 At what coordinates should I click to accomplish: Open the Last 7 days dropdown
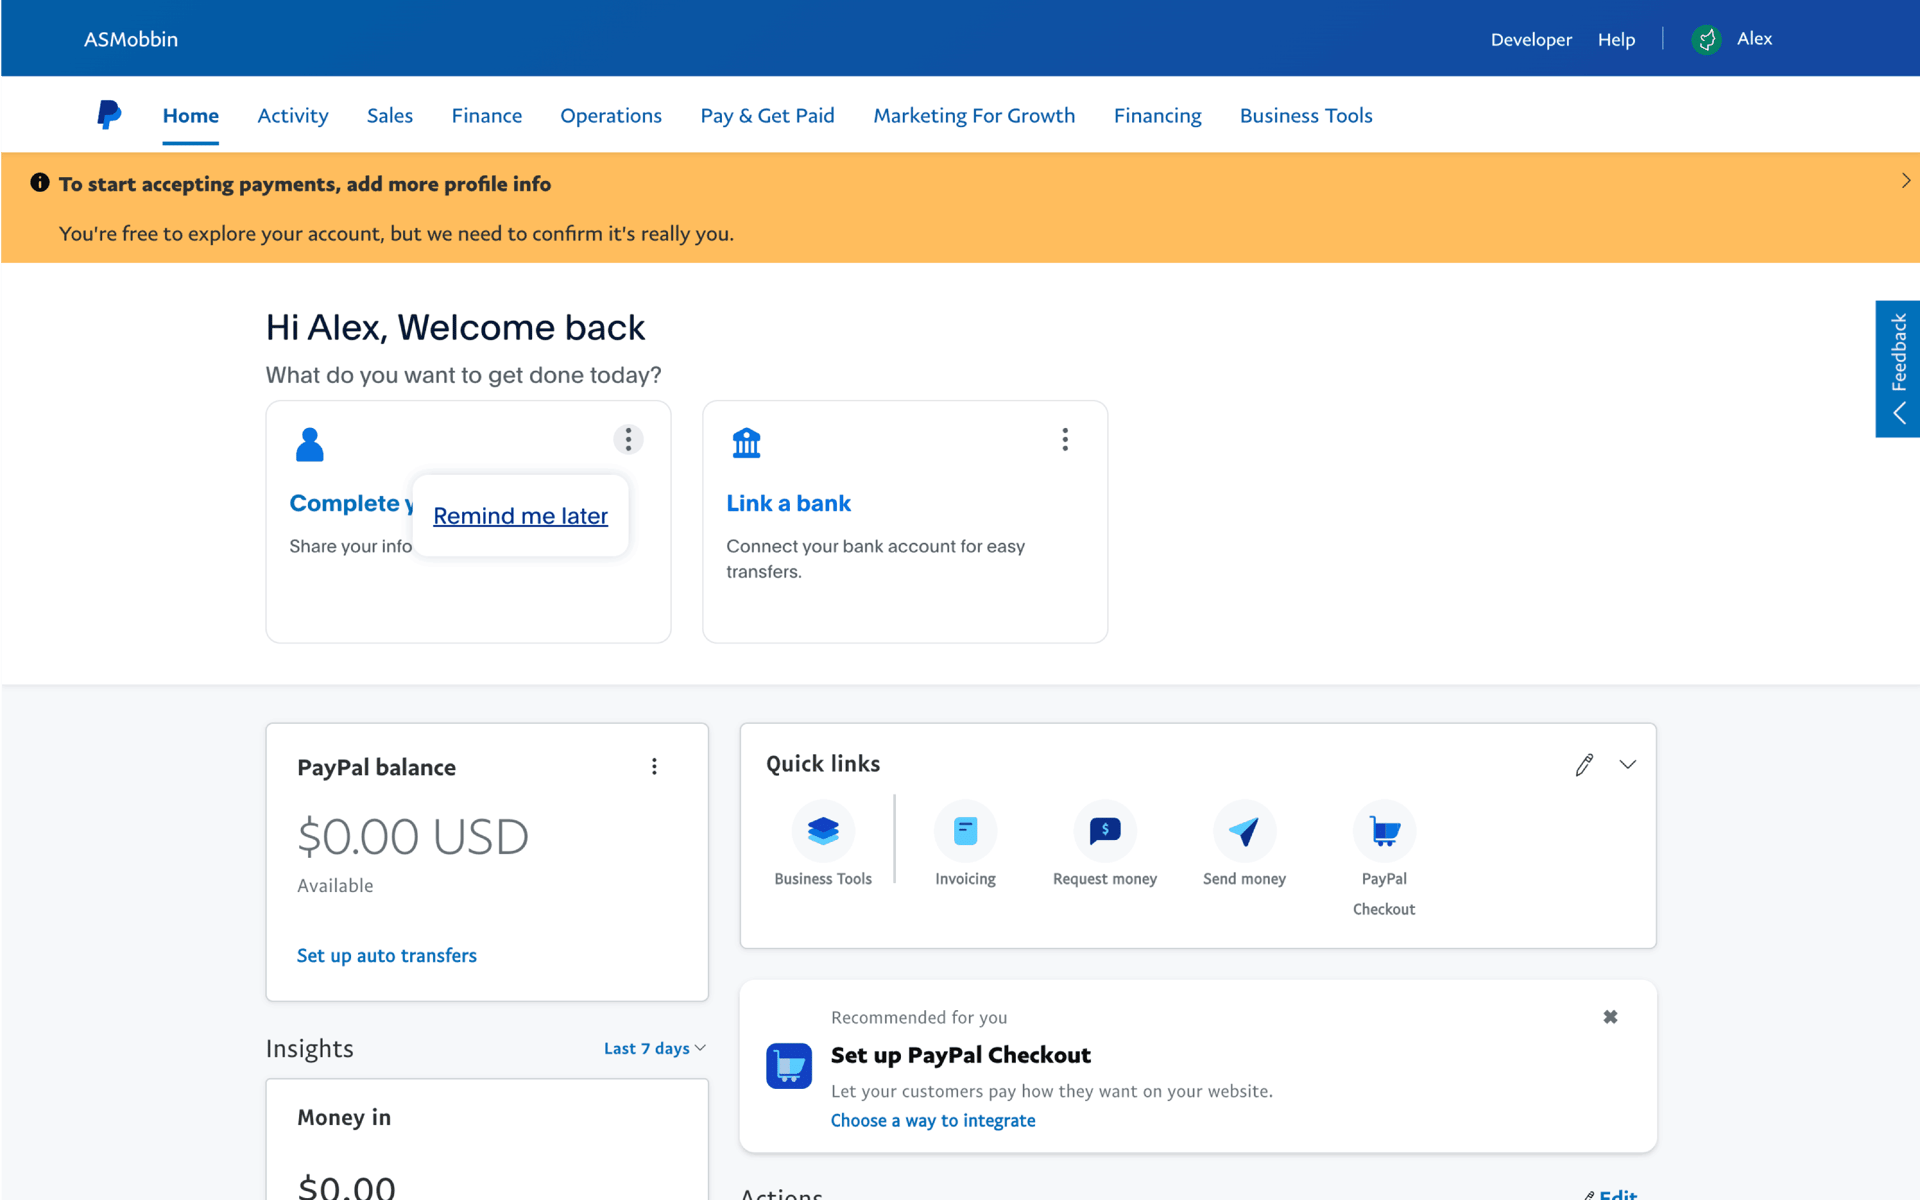click(655, 1048)
